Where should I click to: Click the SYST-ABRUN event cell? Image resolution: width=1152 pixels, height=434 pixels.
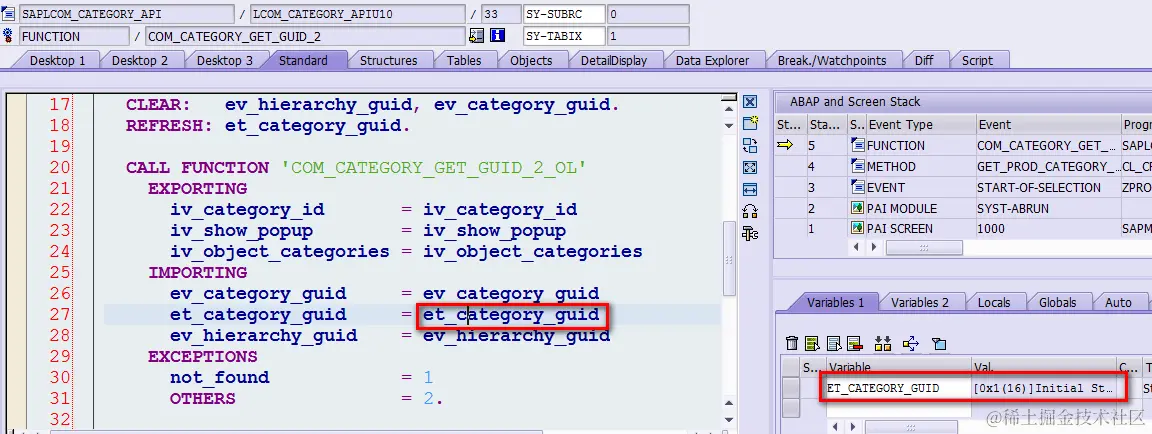(x=1047, y=208)
